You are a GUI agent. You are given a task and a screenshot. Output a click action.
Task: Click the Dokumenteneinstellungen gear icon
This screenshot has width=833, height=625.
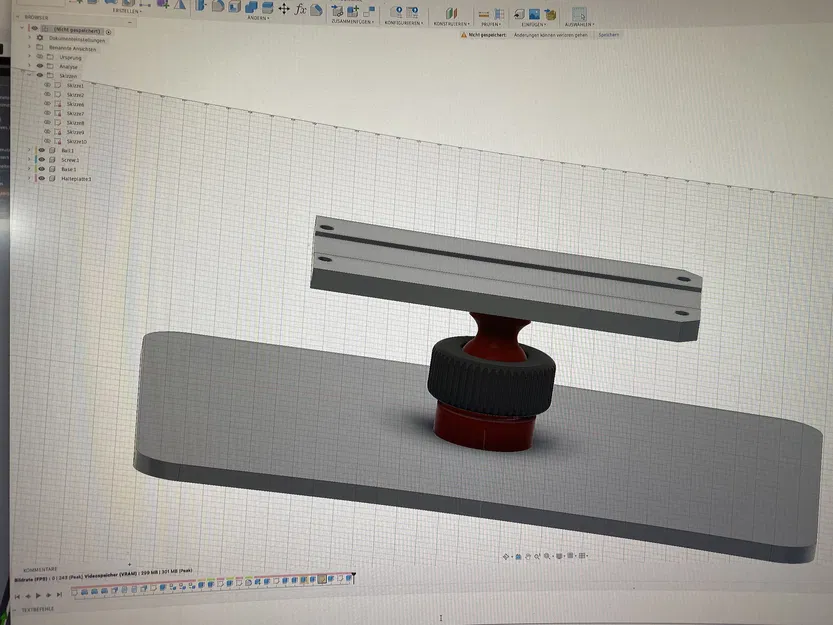click(x=38, y=39)
